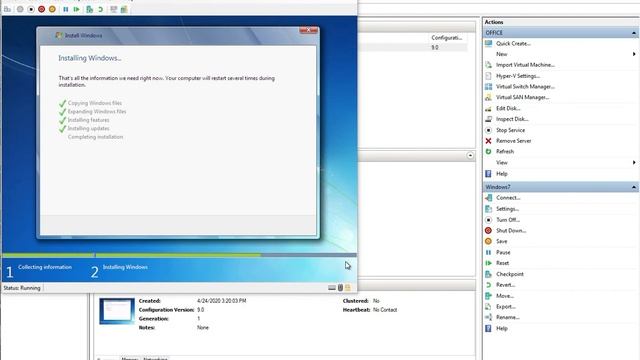640x360 pixels.
Task: Click Remove Server action
Action: [x=513, y=141]
